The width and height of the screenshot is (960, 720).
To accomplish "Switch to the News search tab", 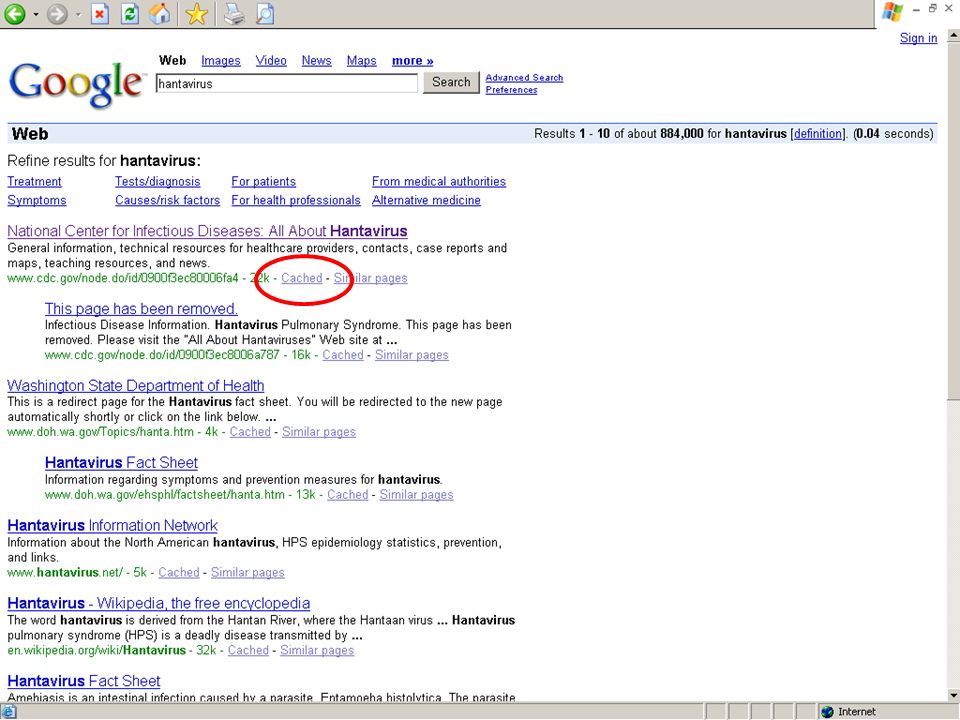I will coord(316,61).
